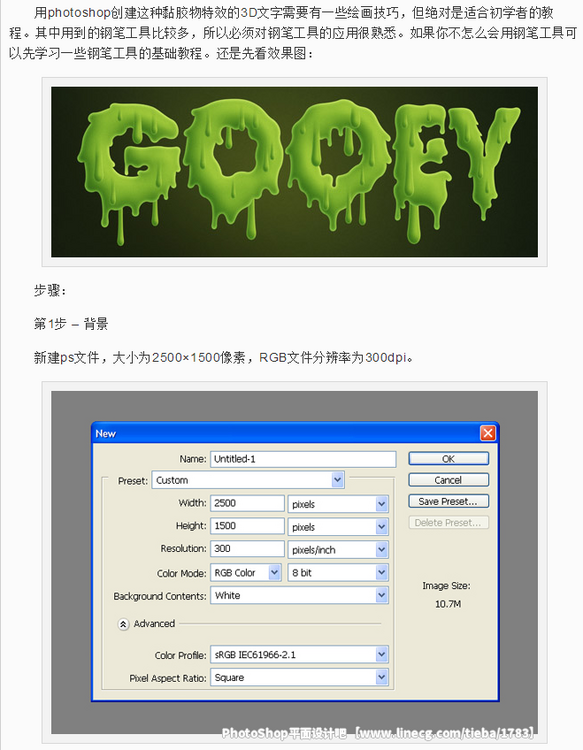Open the Width units pixels dropdown
This screenshot has height=750, width=583.
338,504
